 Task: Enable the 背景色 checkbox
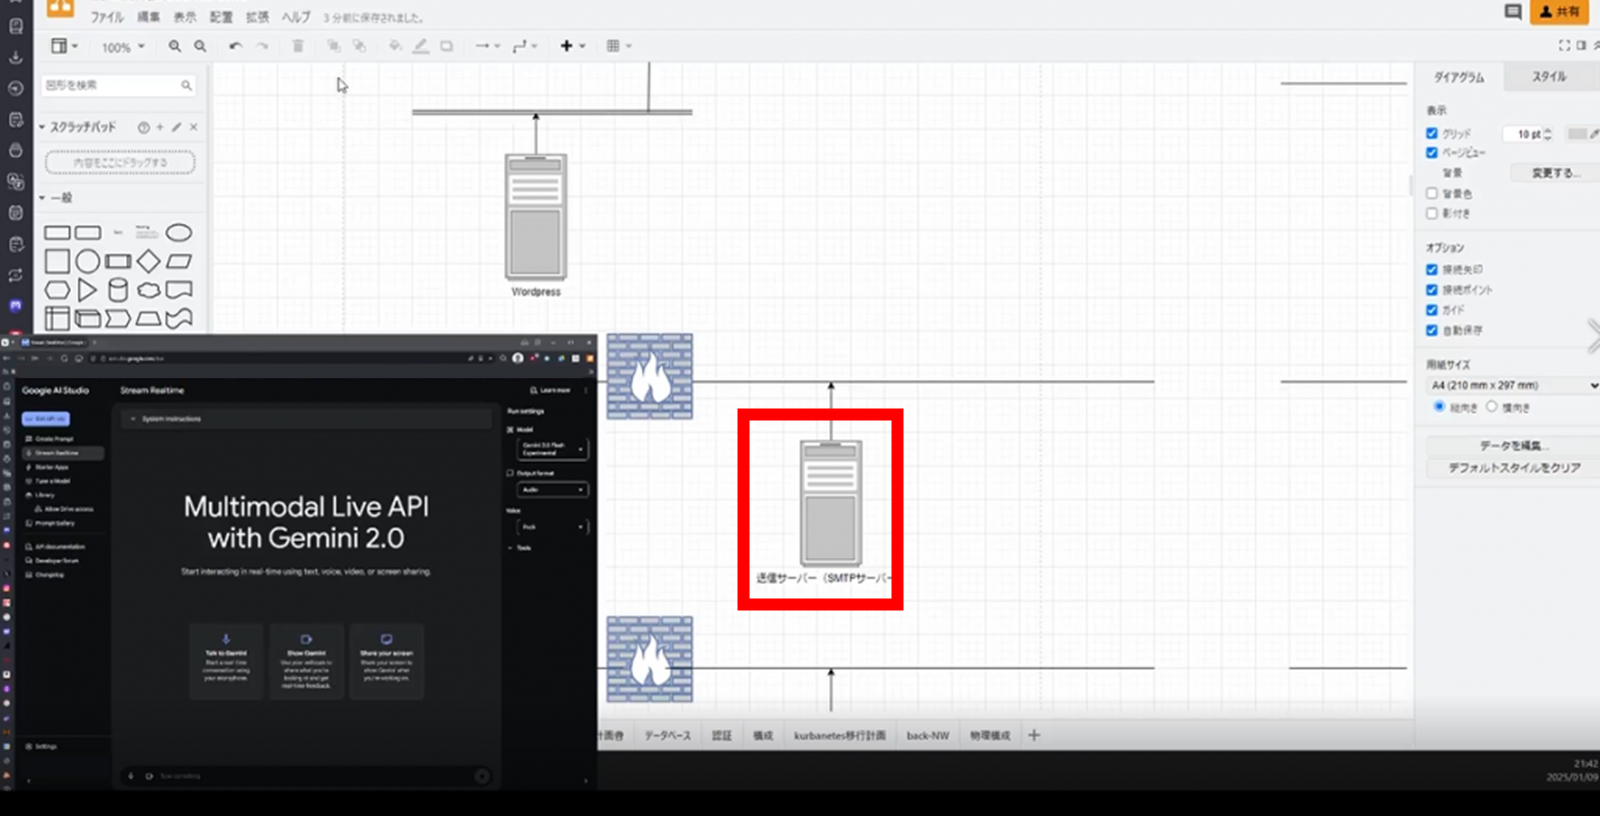click(1432, 194)
